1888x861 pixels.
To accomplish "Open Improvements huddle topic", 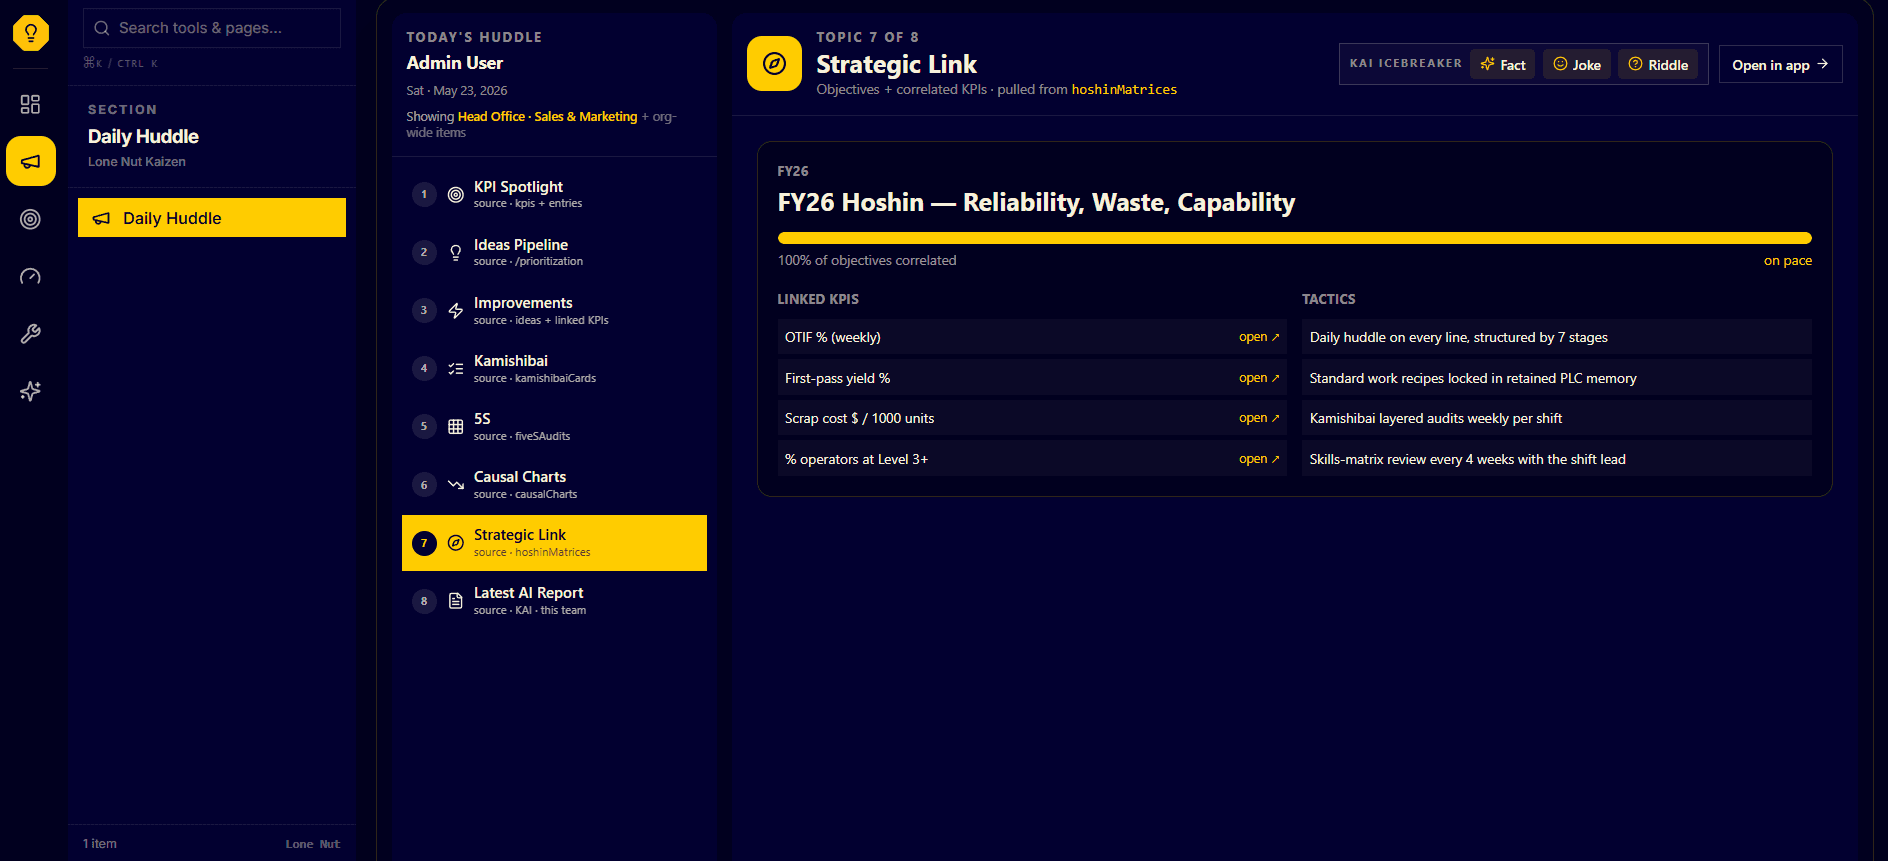I will click(x=554, y=310).
